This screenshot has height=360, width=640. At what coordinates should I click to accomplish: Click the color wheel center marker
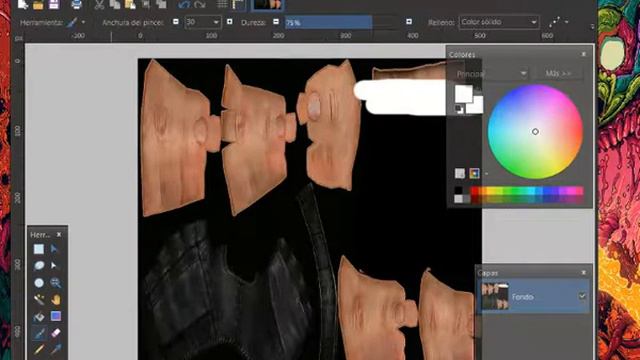(535, 131)
